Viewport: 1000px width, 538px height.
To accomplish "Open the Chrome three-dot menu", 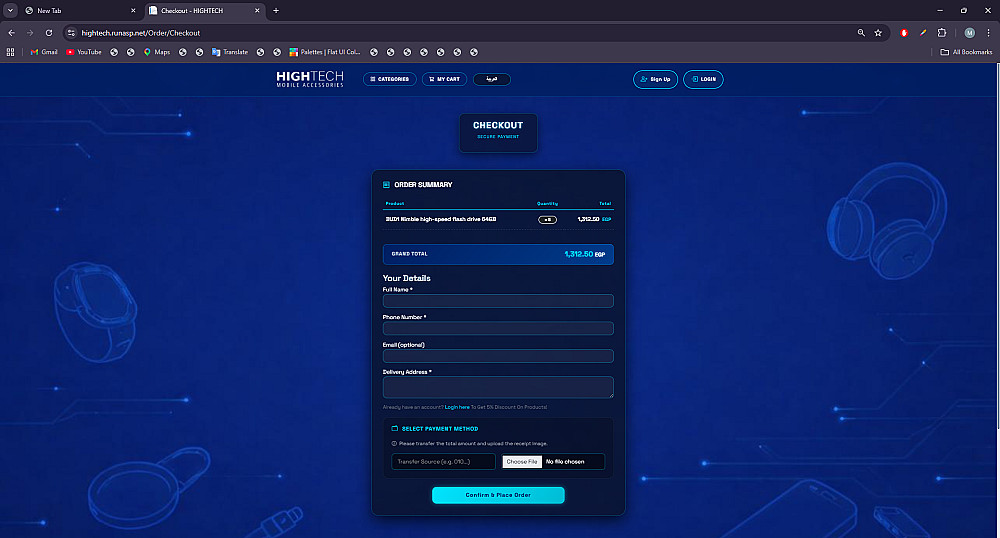I will [x=989, y=33].
